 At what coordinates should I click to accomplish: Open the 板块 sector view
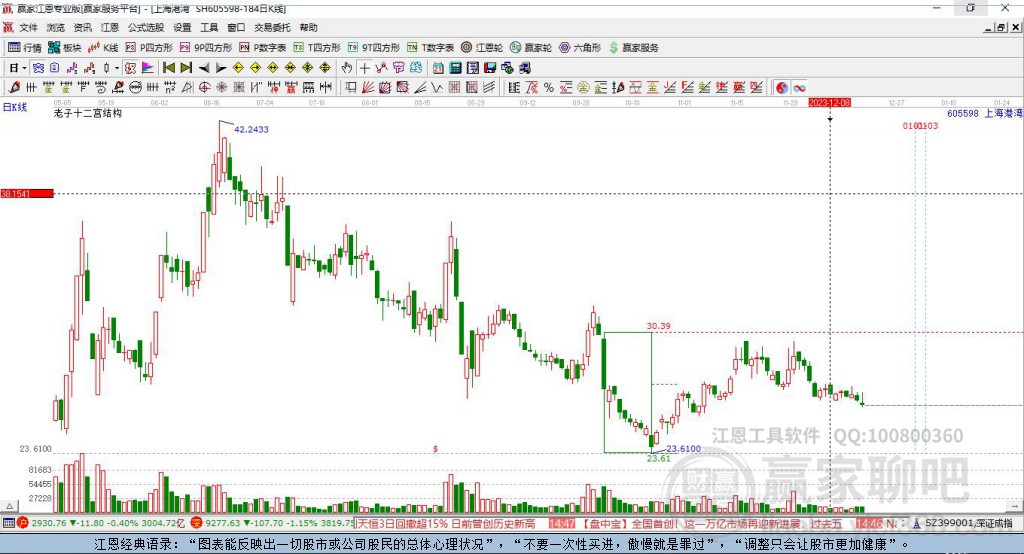65,48
